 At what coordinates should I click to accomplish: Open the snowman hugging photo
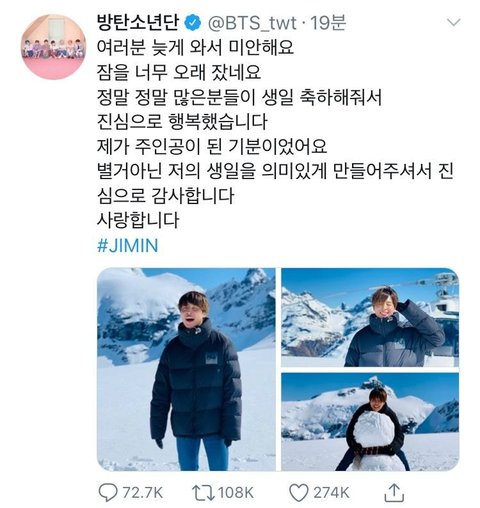click(370, 422)
